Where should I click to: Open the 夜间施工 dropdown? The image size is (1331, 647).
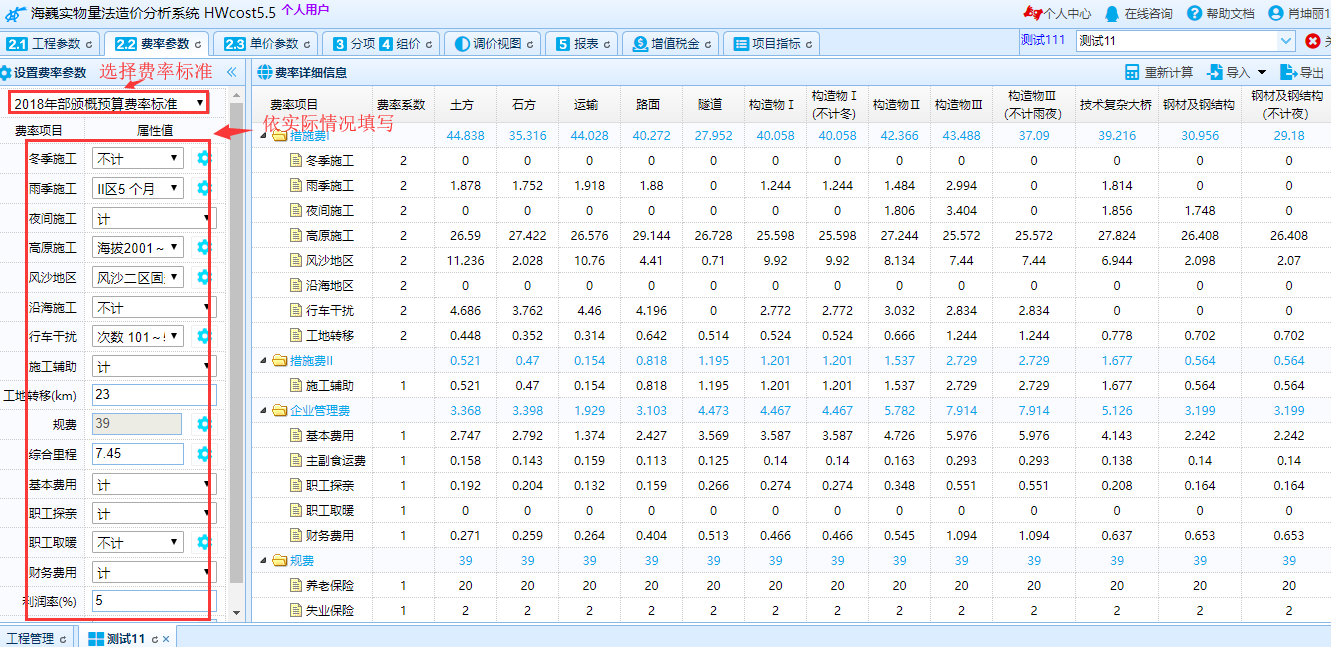154,218
